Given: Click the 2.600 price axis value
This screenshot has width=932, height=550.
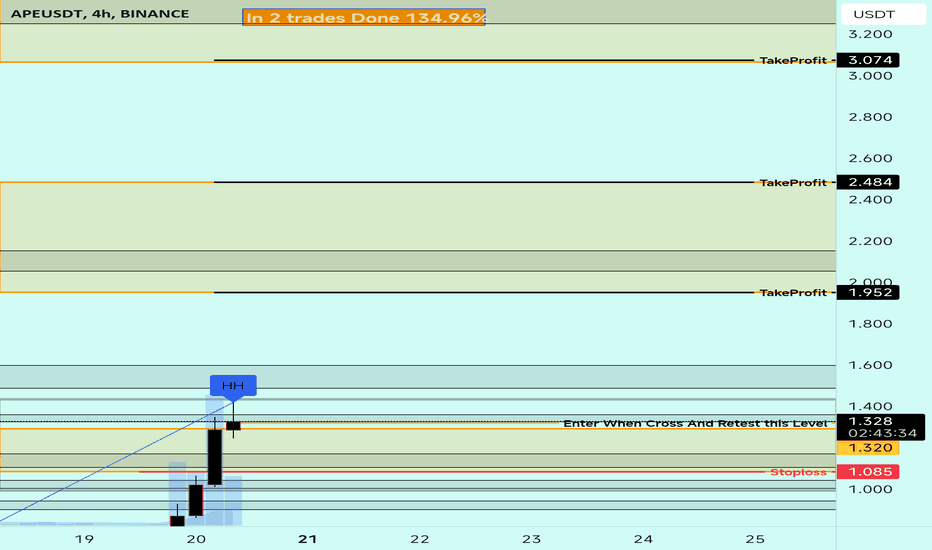Looking at the screenshot, I should point(870,158).
